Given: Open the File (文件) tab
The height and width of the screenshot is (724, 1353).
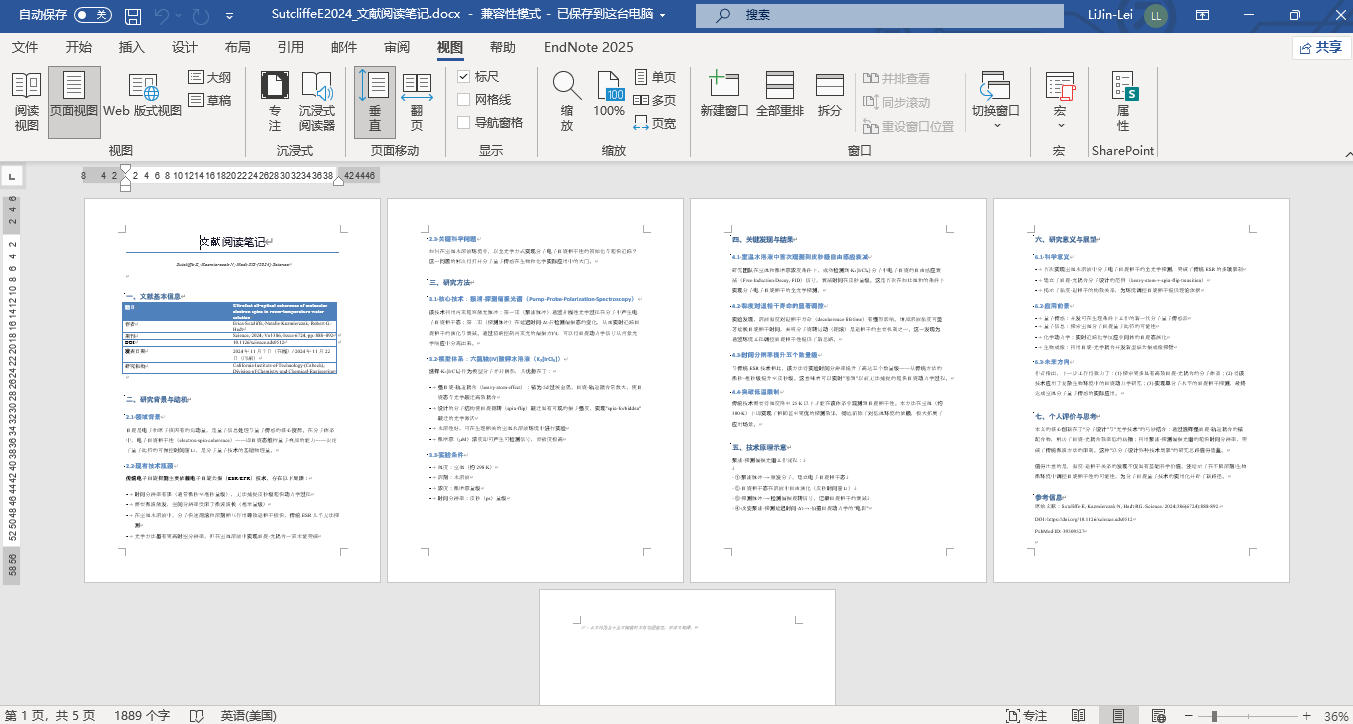Looking at the screenshot, I should [25, 47].
